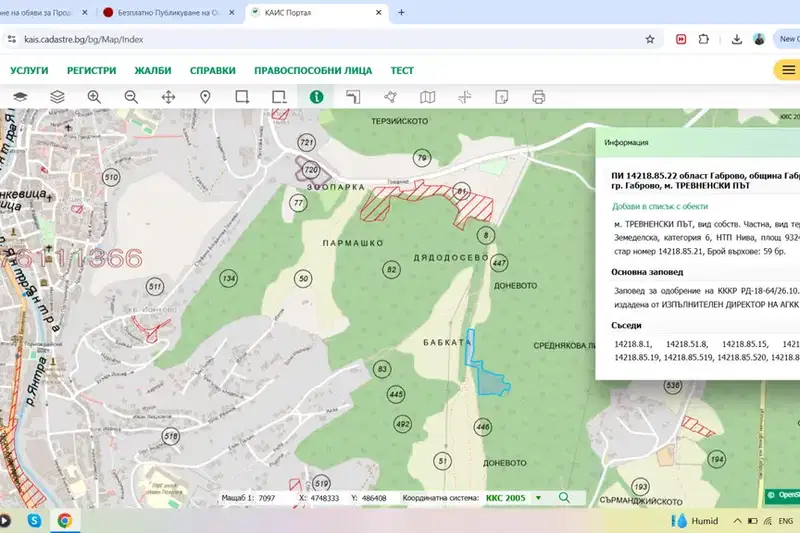
Task: Click neighbor parcel 14218.51.8
Action: pyautogui.click(x=687, y=344)
